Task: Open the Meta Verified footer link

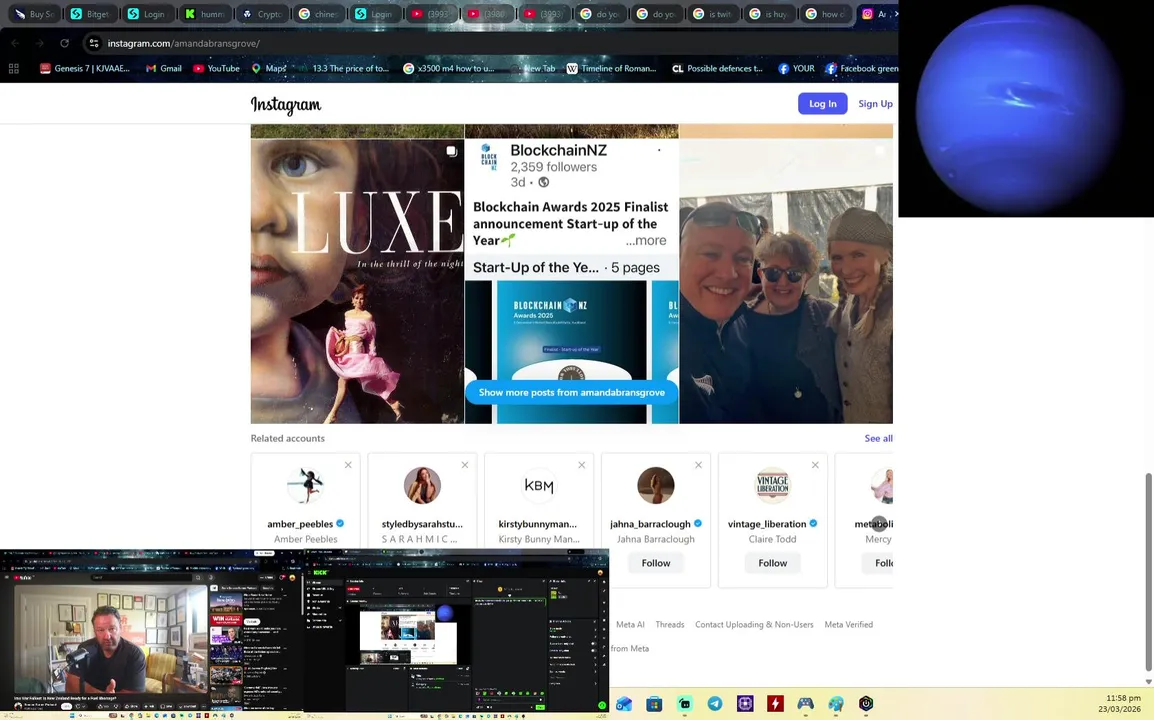Action: (x=849, y=624)
